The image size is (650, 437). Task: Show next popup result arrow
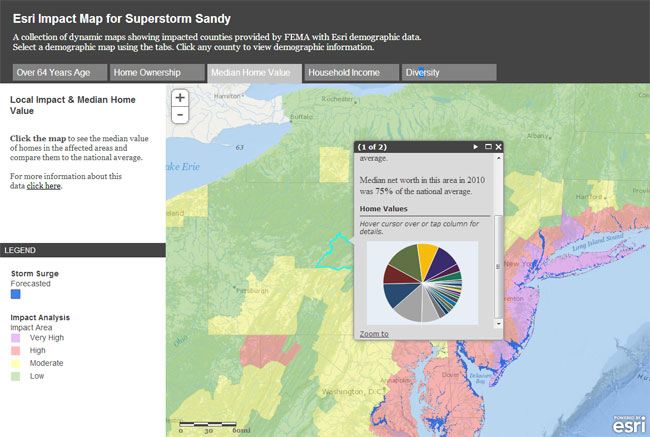pyautogui.click(x=475, y=147)
